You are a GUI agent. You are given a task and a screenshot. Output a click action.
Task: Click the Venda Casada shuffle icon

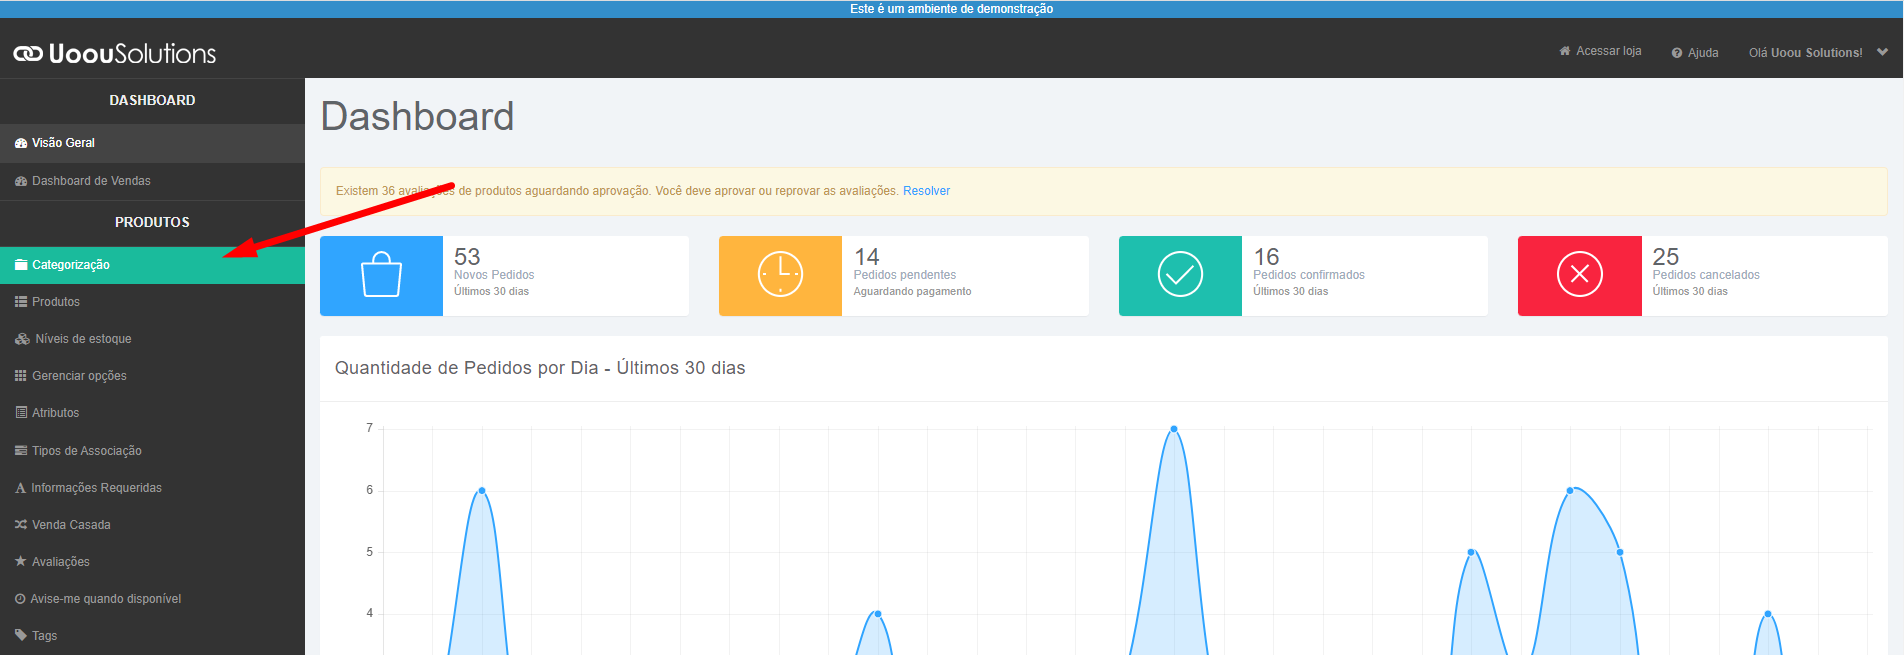click(x=21, y=525)
